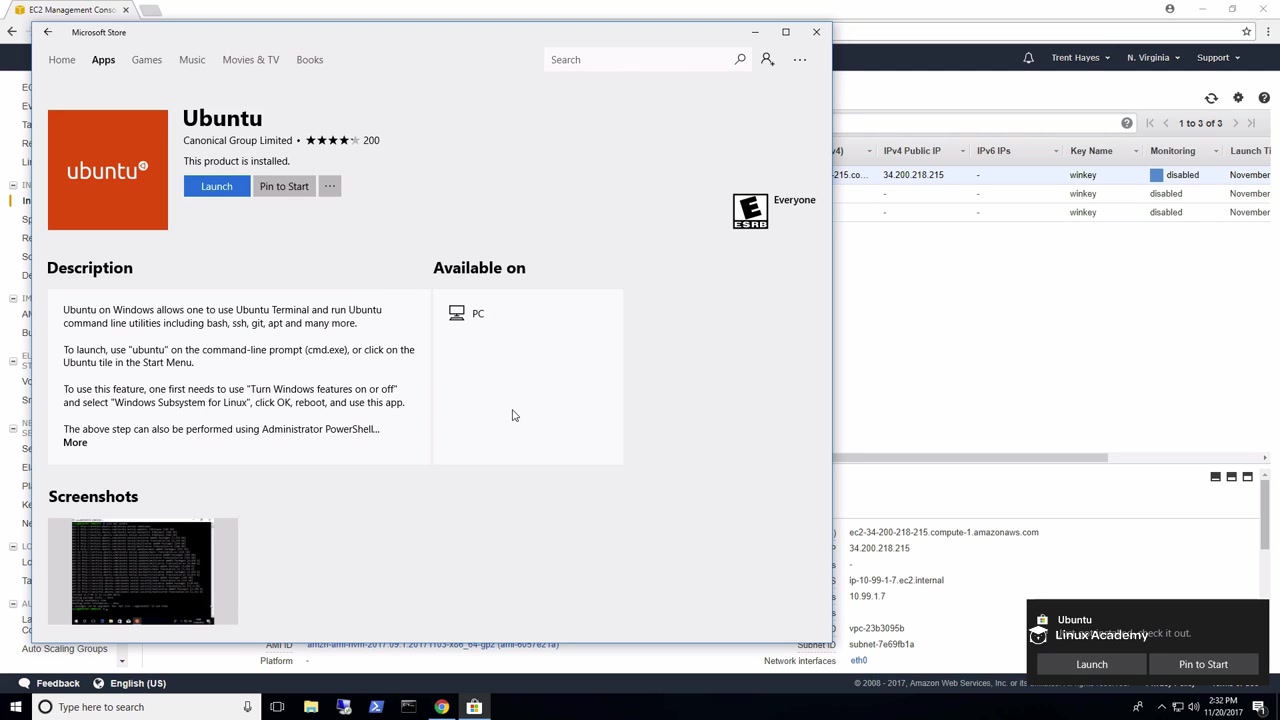Open the Action Center notifications icon
1280x720 pixels.
1259,707
